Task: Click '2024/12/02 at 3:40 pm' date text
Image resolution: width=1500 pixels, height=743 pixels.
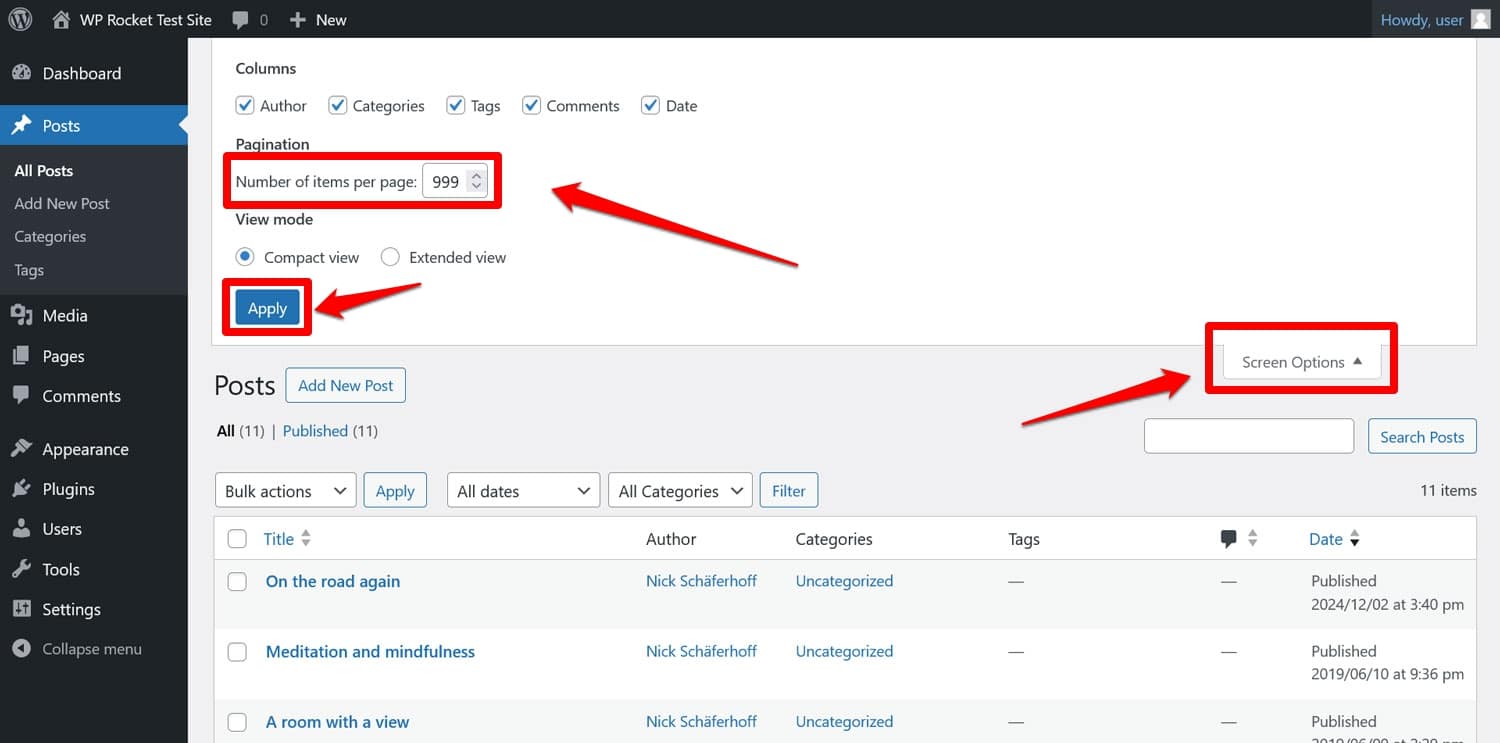Action: (1388, 604)
